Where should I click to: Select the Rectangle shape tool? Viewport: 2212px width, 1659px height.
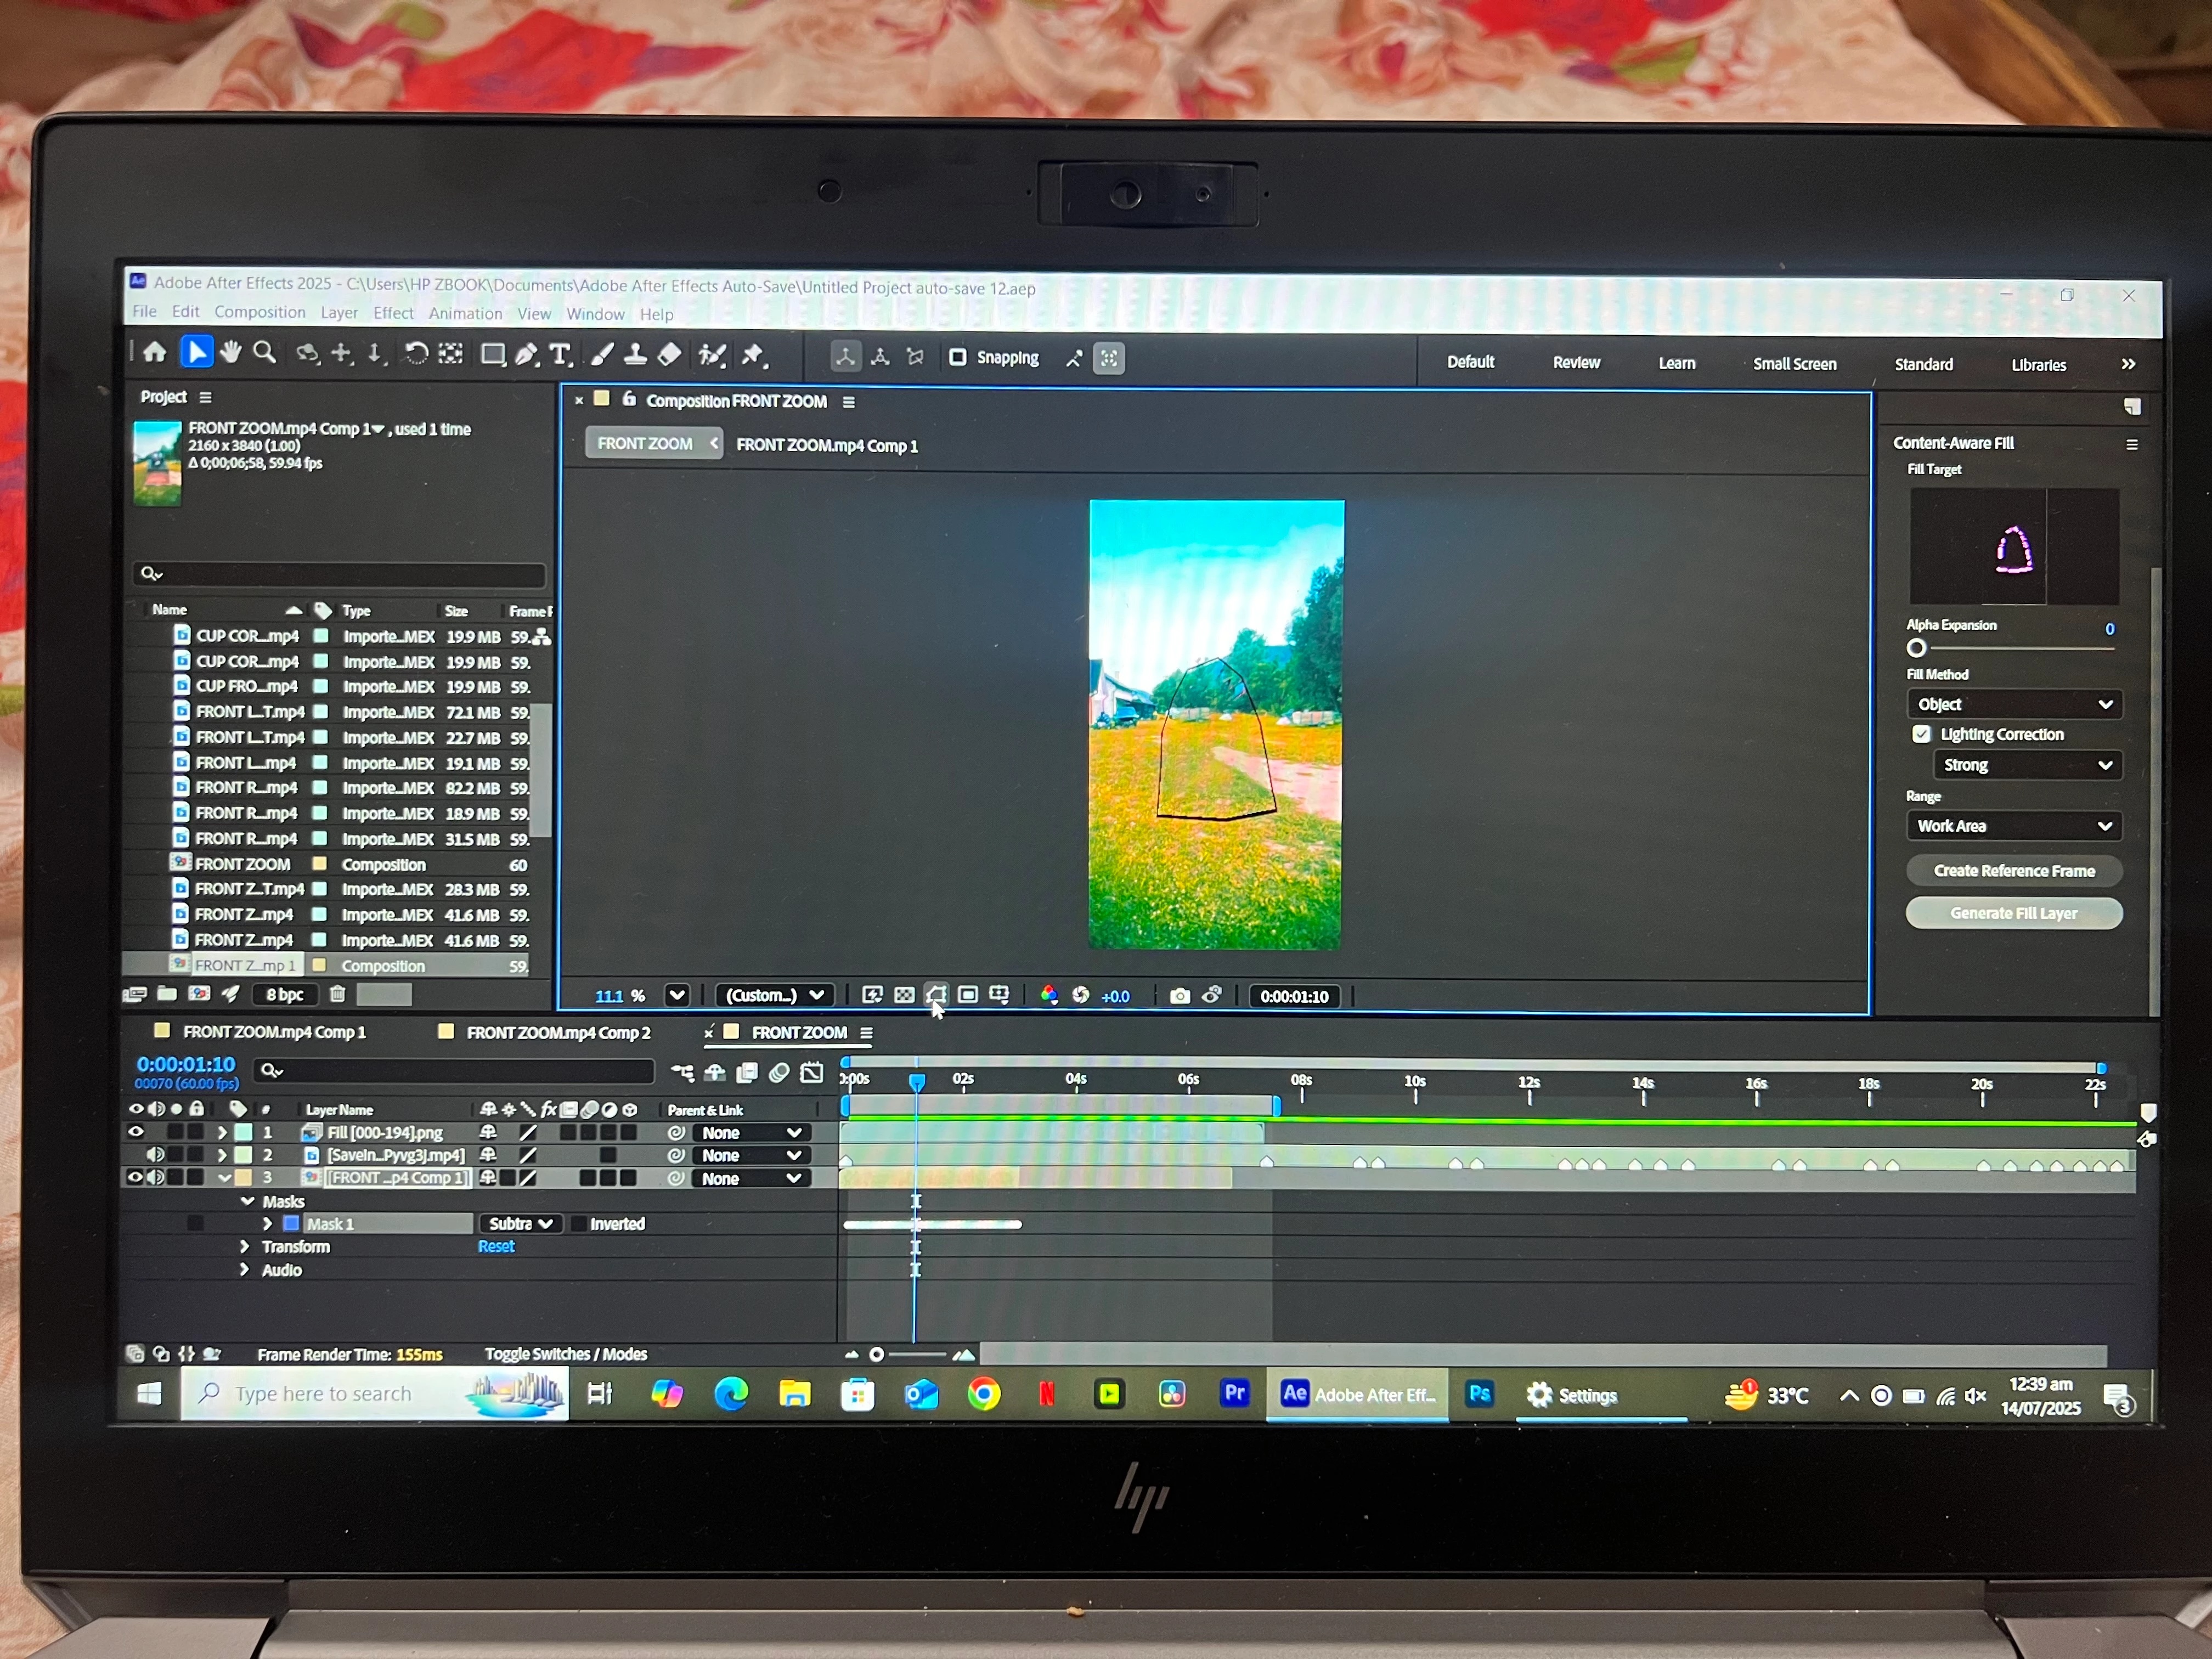point(492,355)
